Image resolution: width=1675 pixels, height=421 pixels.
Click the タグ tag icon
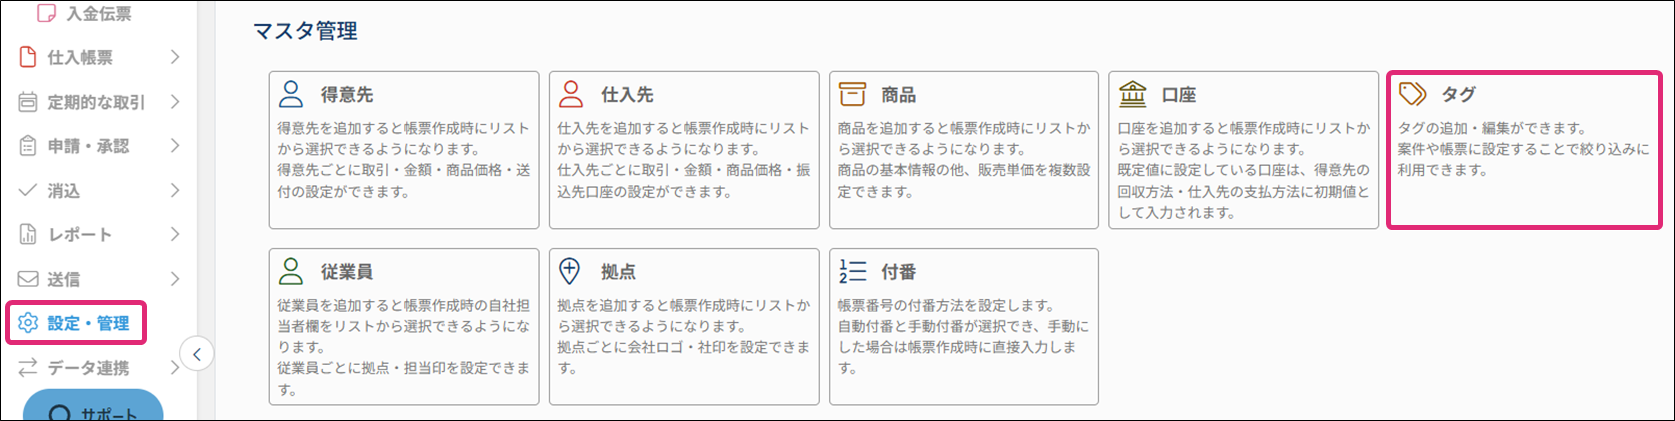pyautogui.click(x=1412, y=94)
